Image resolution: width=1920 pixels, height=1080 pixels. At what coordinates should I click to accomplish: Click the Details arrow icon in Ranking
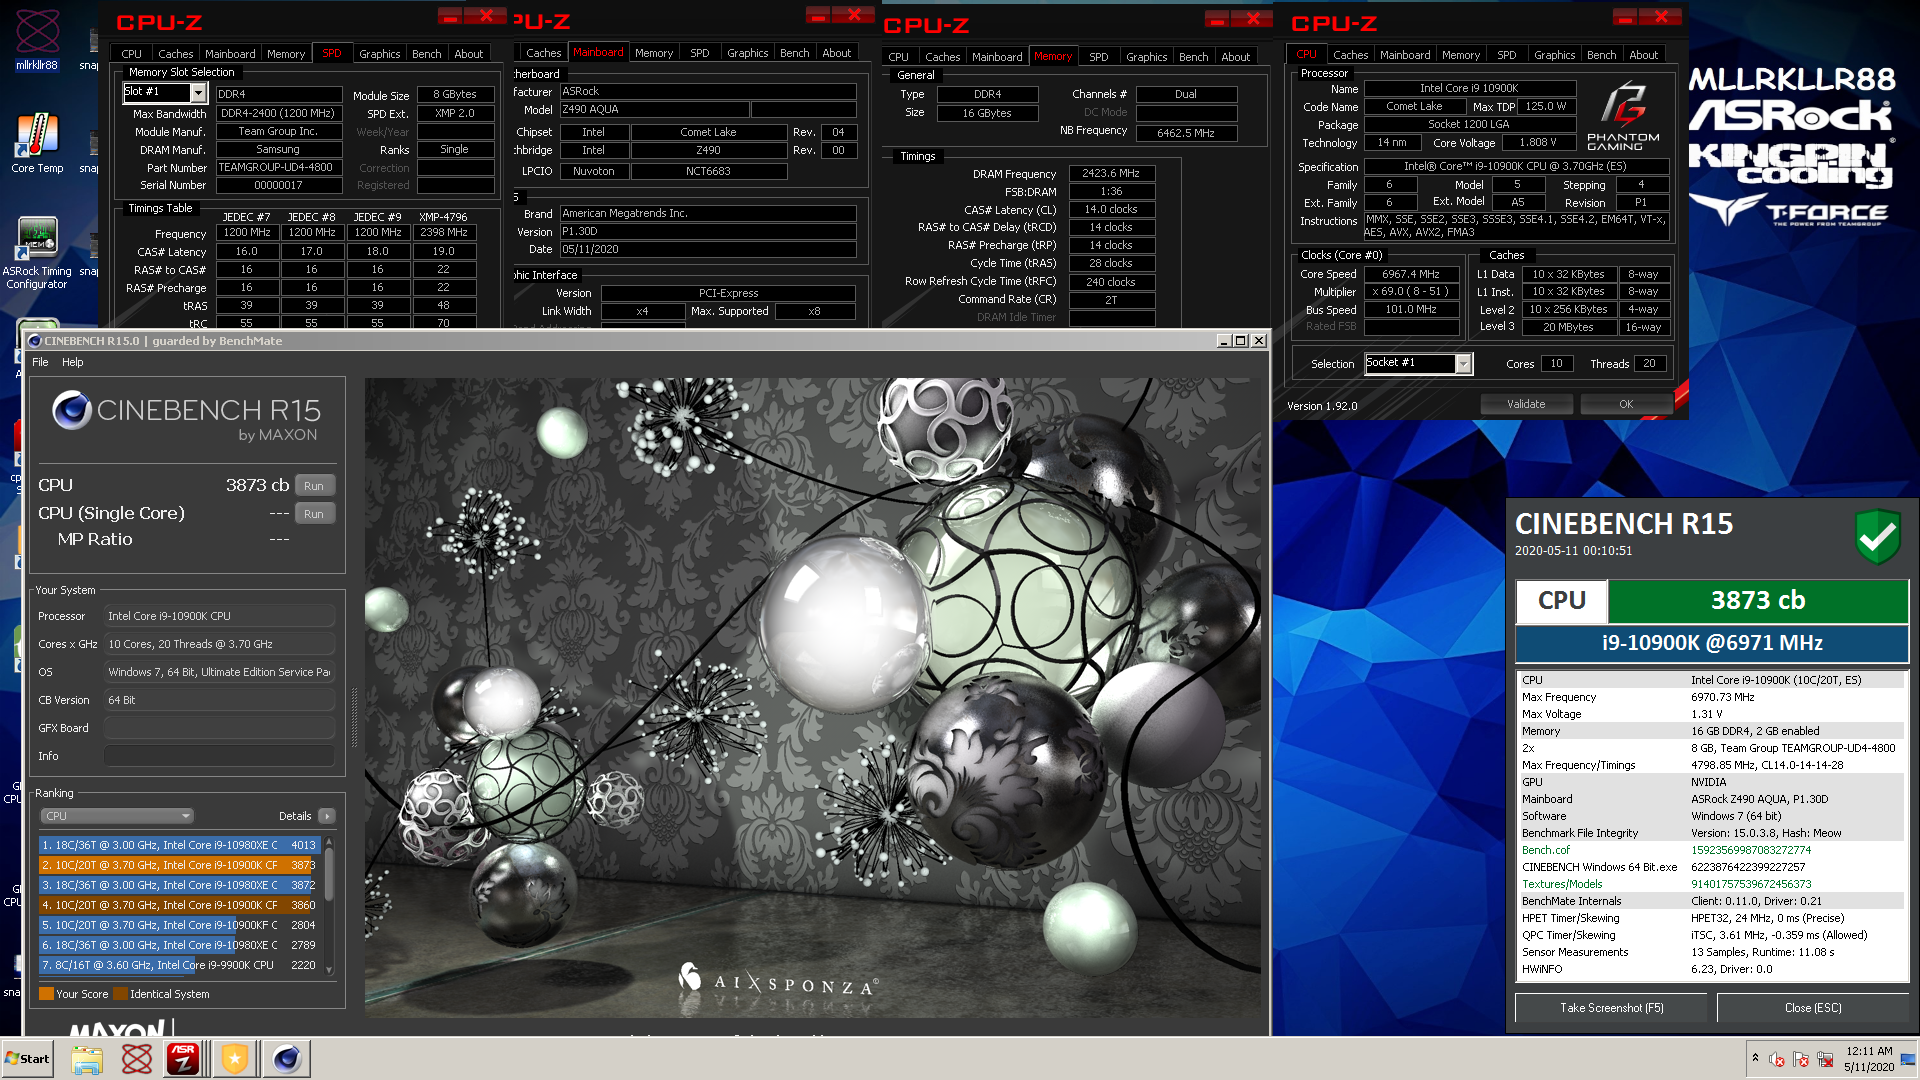point(327,816)
